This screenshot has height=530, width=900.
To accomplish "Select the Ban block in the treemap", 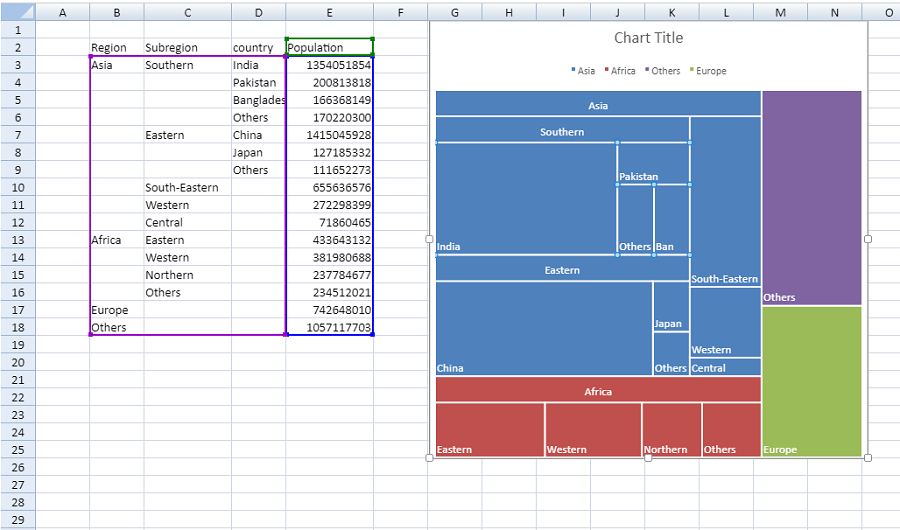I will pyautogui.click(x=672, y=219).
